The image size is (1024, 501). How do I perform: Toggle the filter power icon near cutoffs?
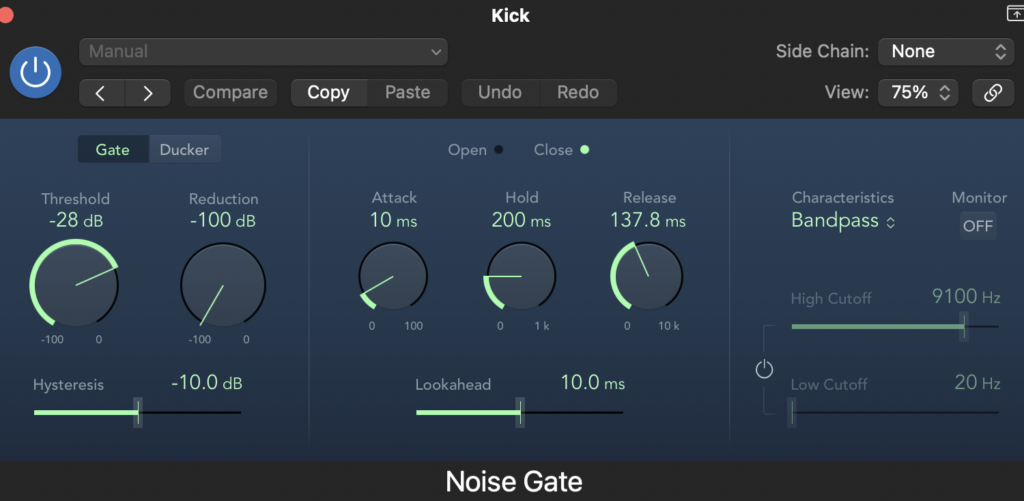pos(764,370)
